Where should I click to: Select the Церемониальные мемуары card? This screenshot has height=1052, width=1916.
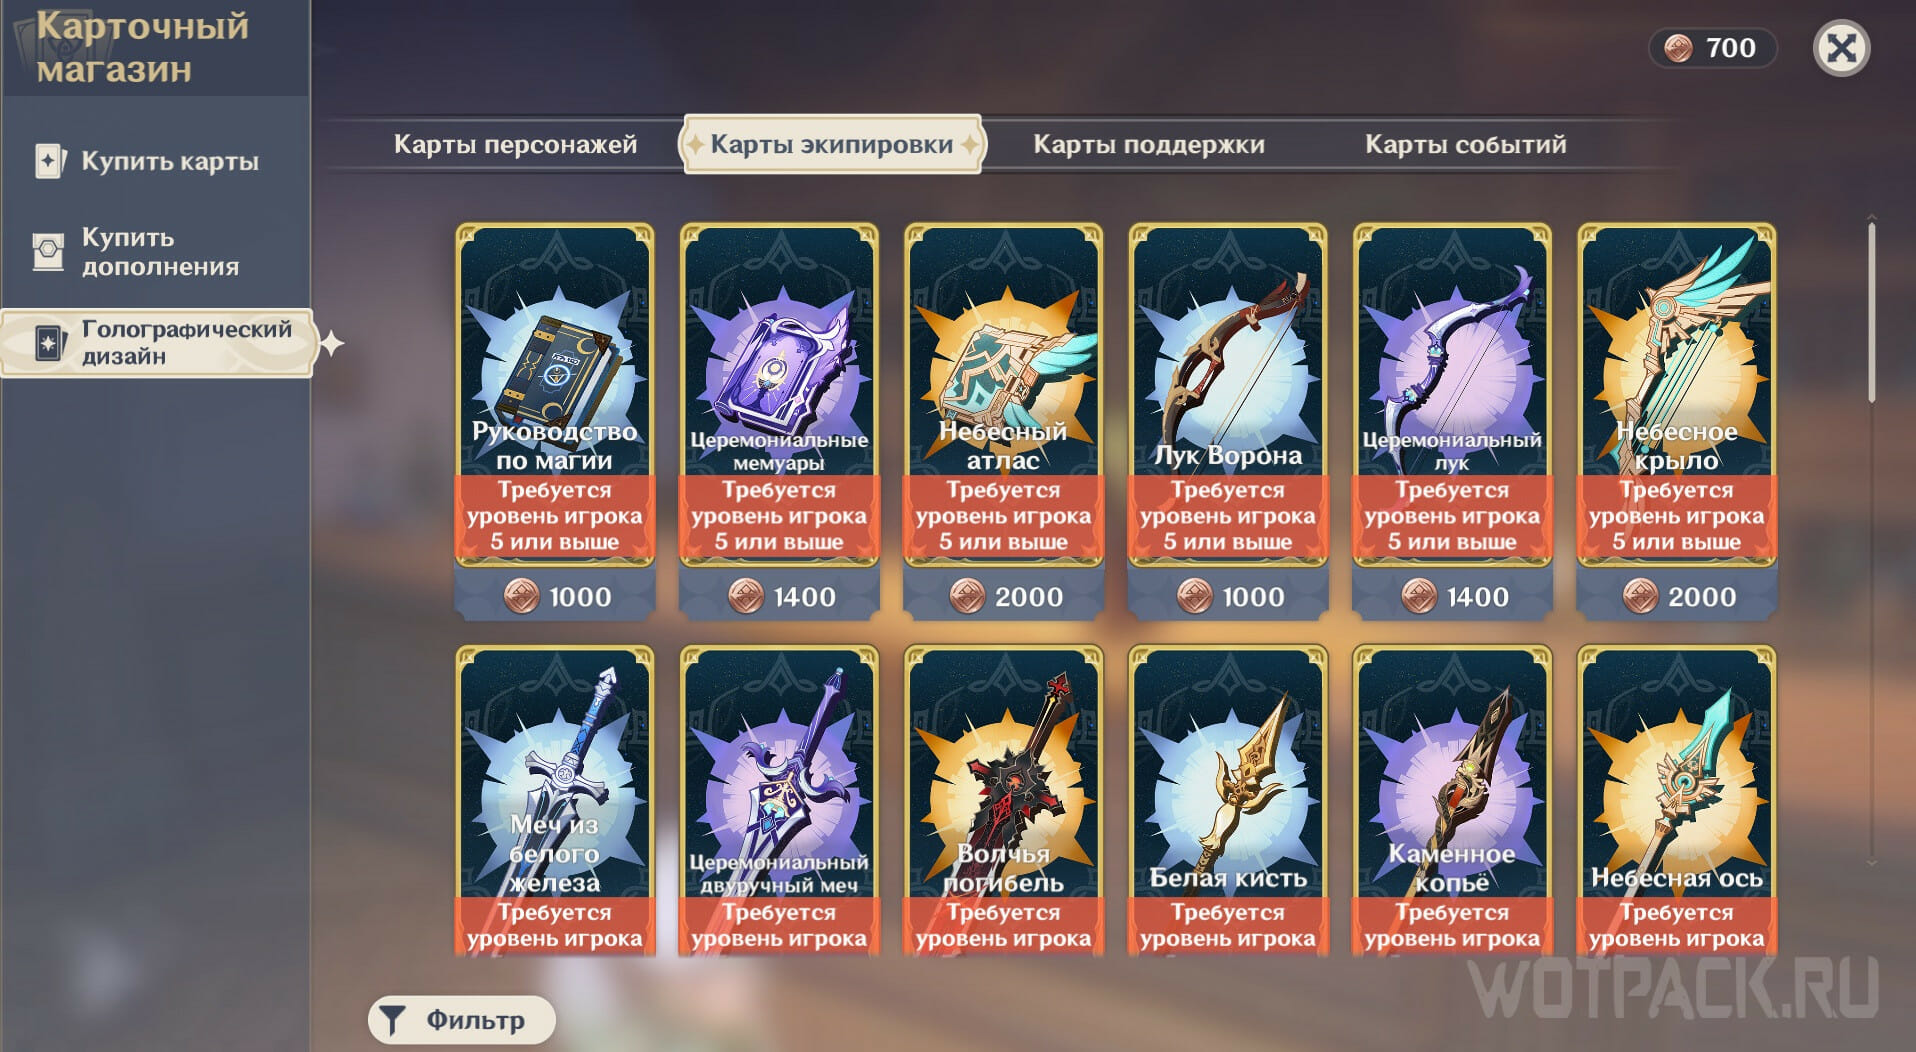(779, 396)
